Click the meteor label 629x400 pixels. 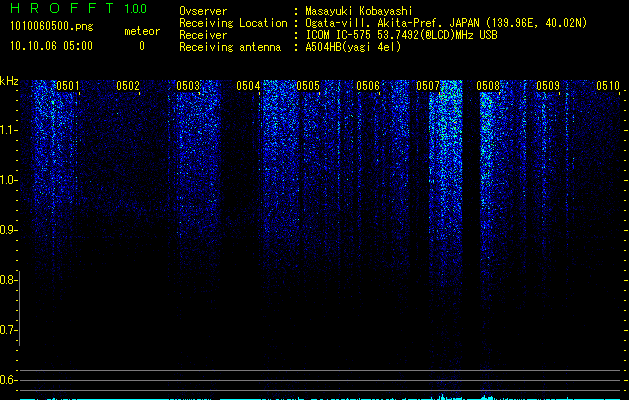click(x=142, y=31)
